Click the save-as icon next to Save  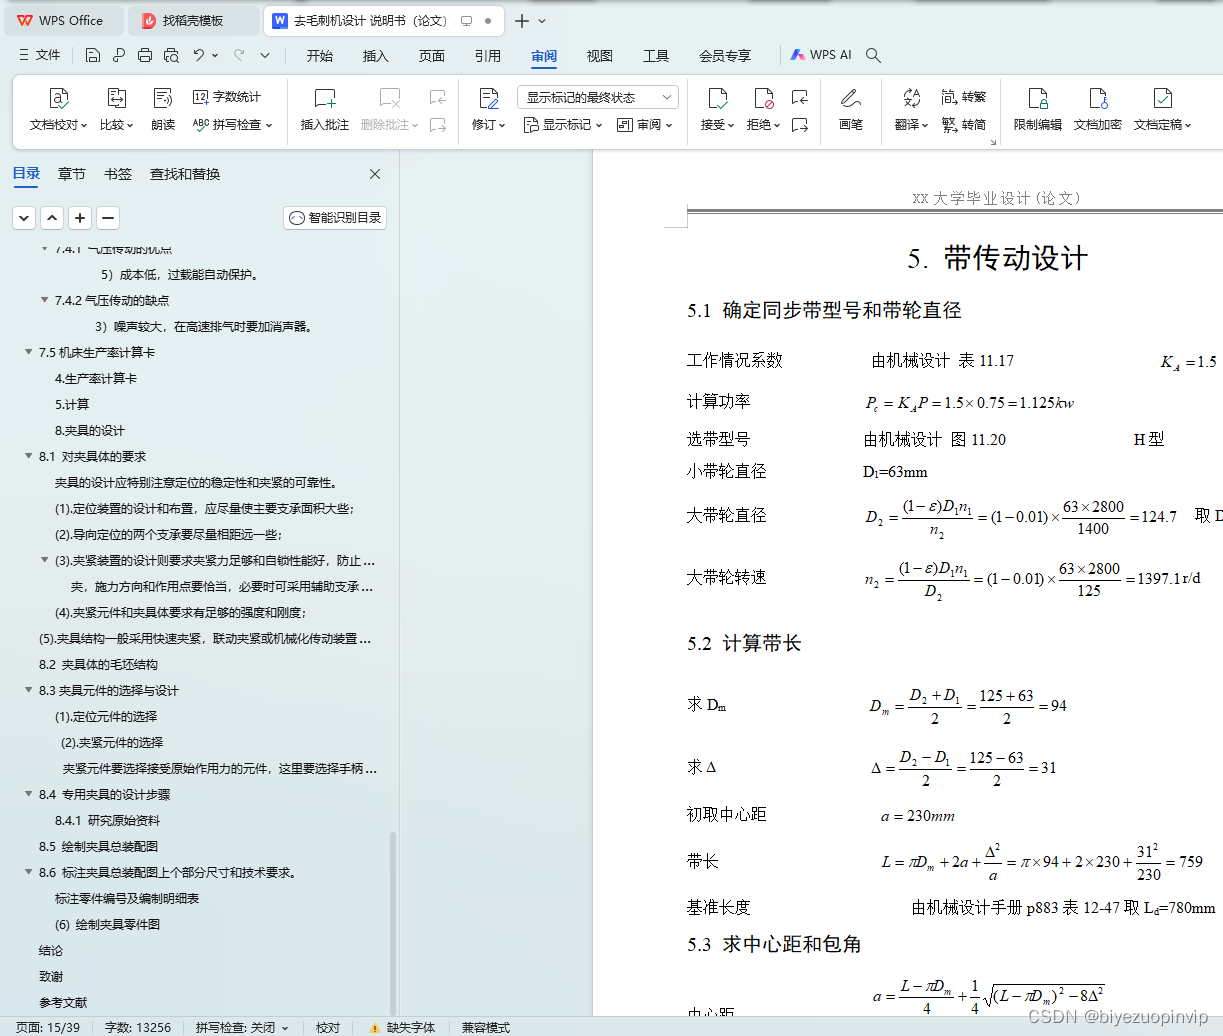tap(119, 56)
